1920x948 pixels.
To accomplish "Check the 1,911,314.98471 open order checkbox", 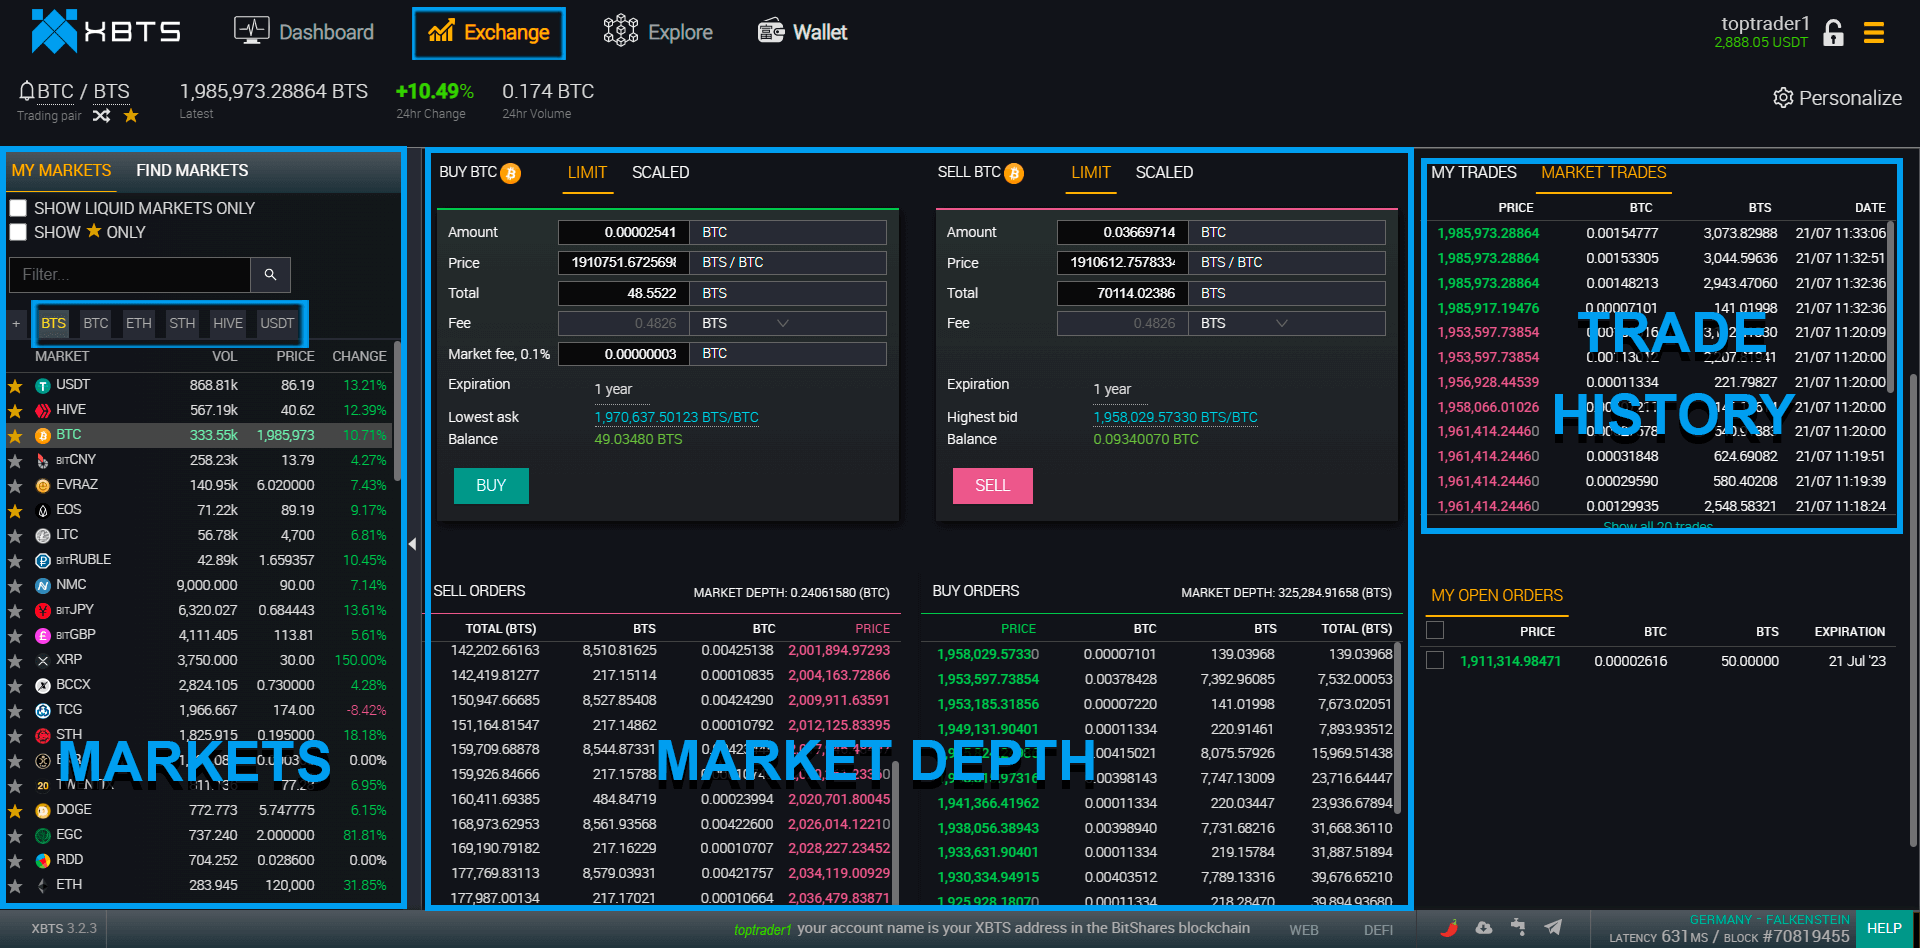I will tap(1435, 660).
